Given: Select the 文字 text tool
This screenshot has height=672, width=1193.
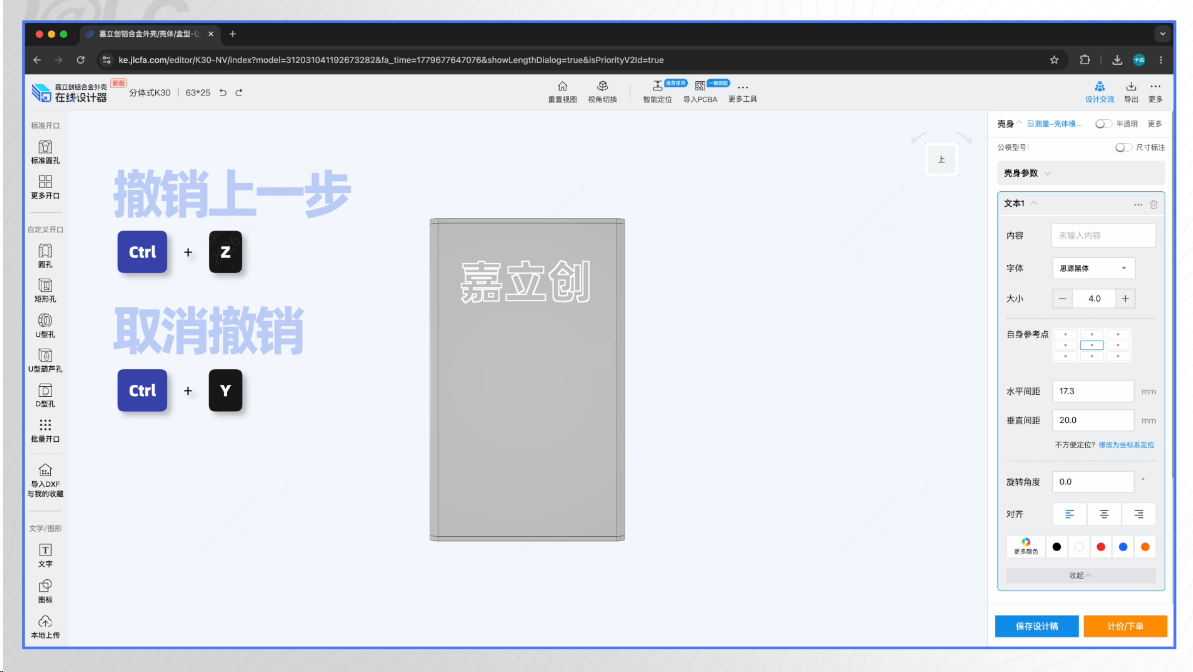Looking at the screenshot, I should [45, 556].
